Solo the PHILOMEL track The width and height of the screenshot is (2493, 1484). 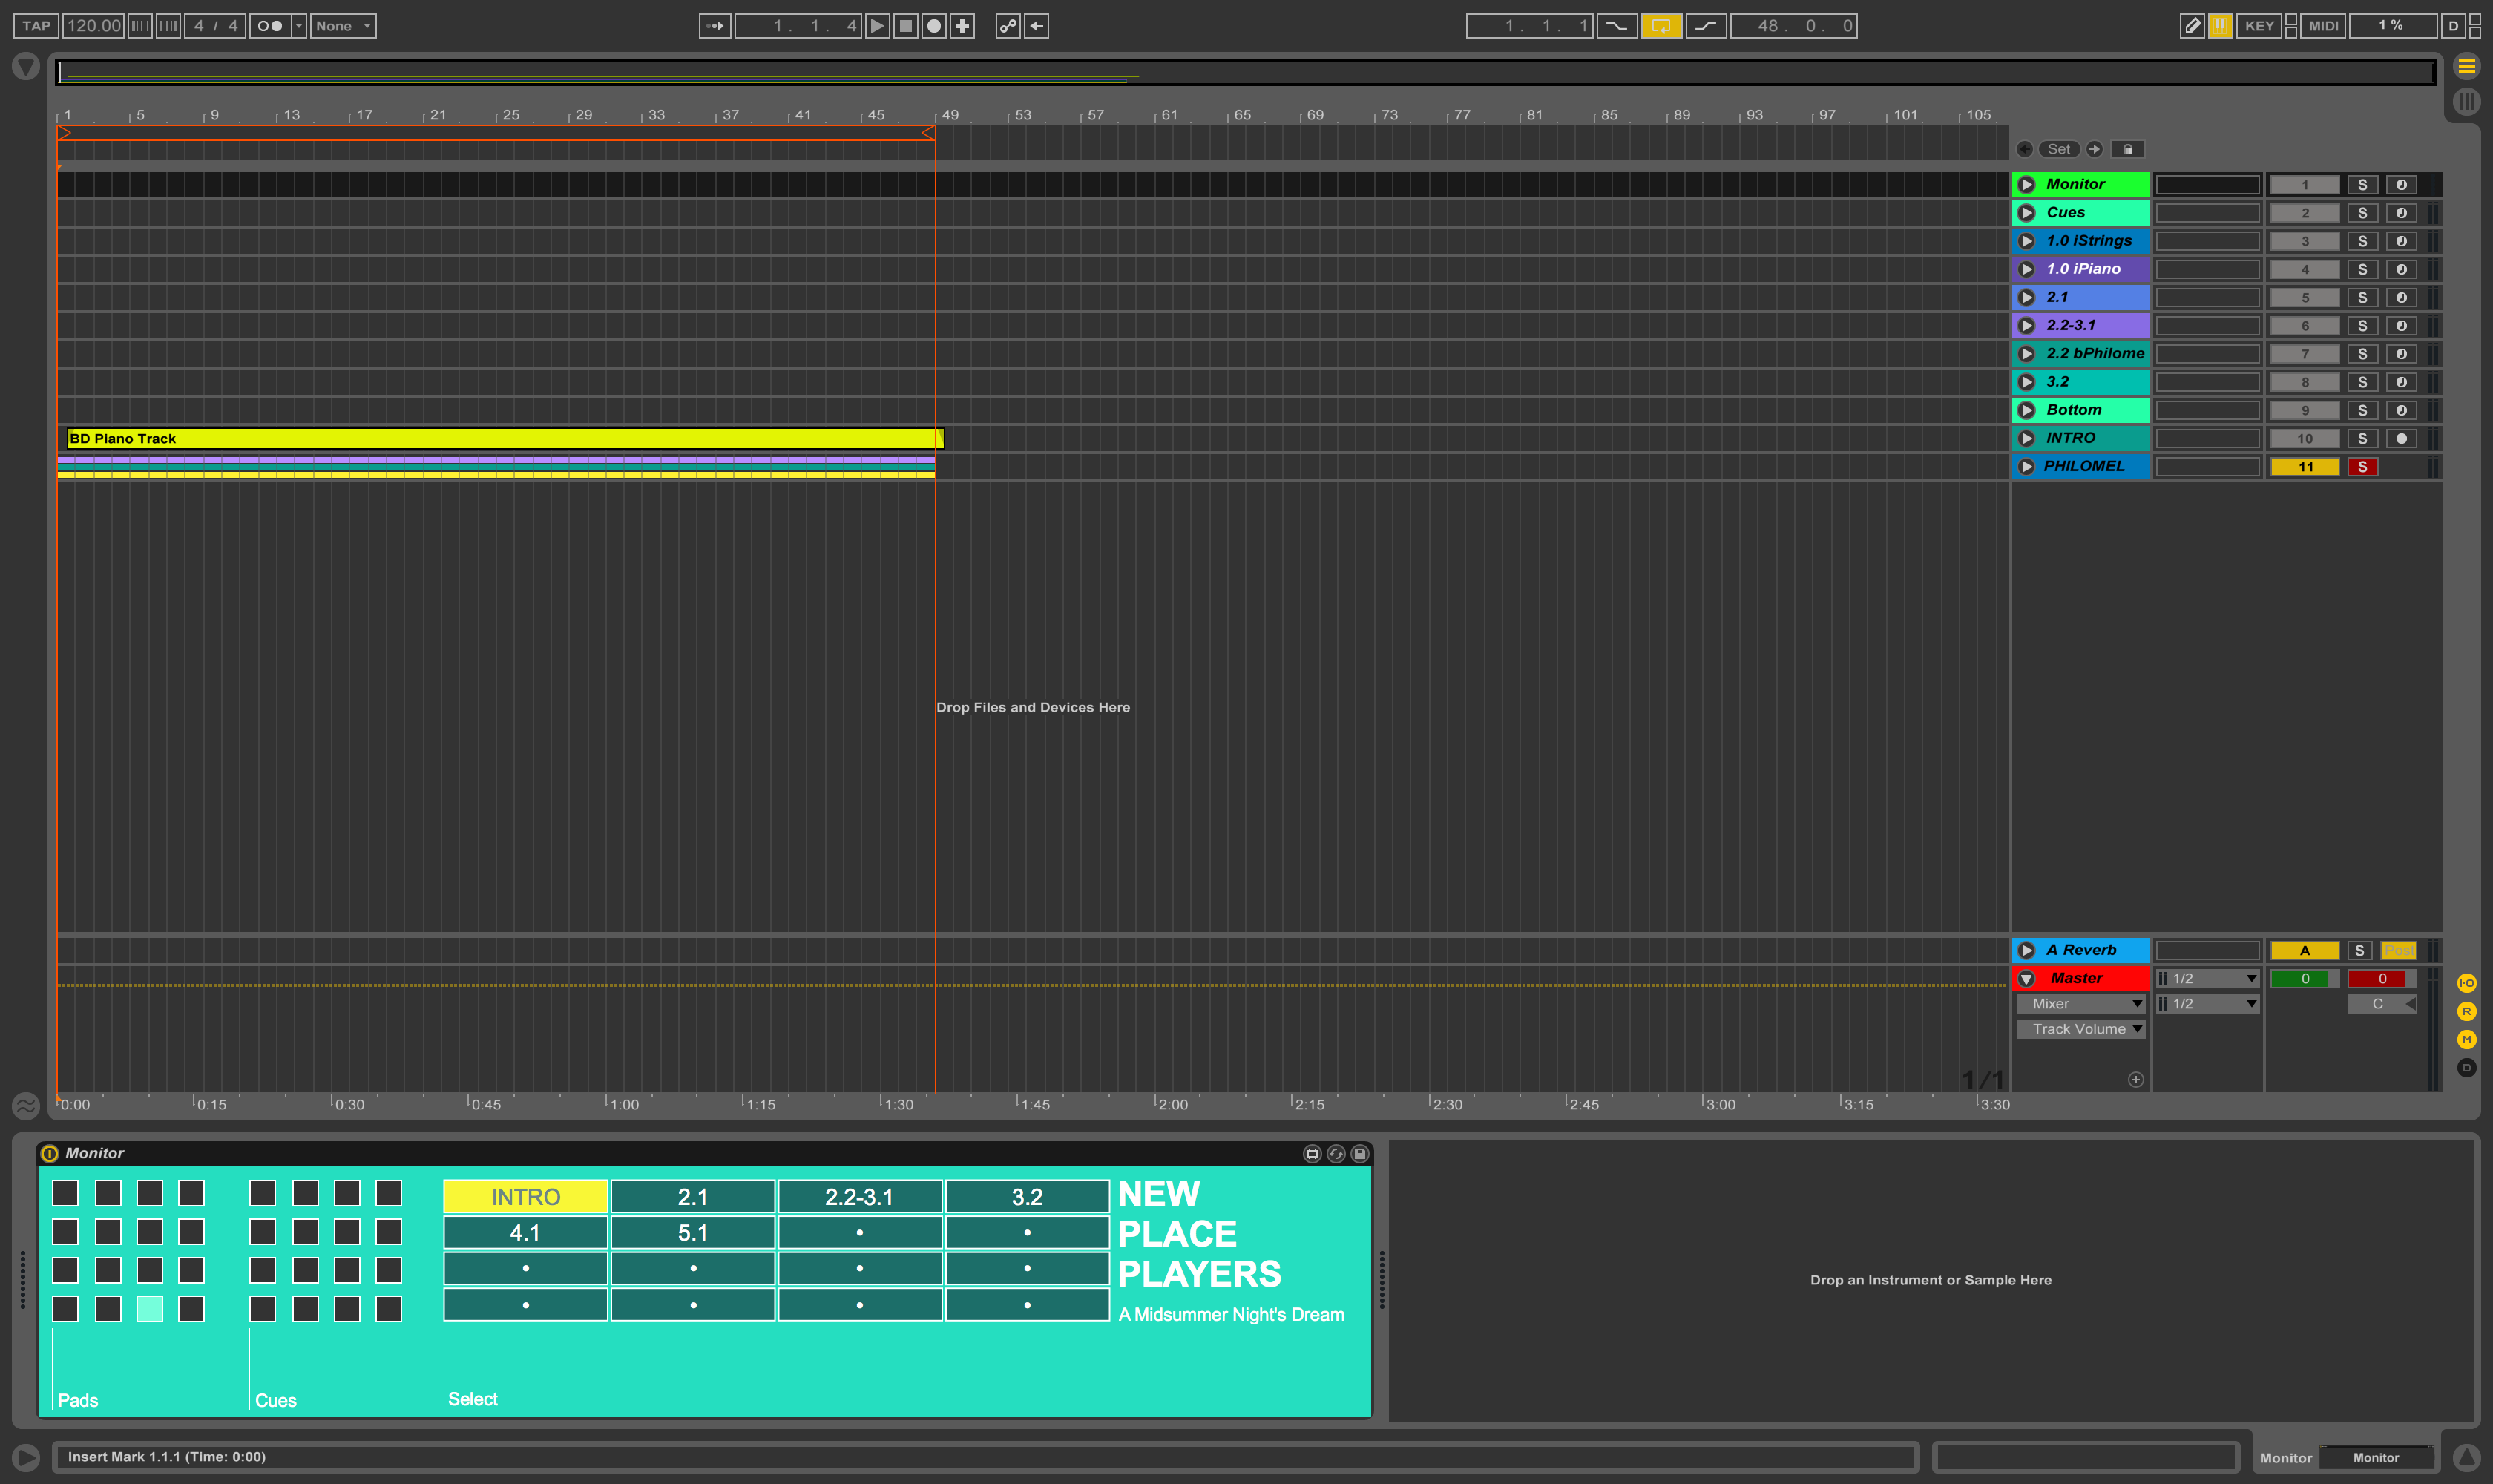click(x=2362, y=467)
